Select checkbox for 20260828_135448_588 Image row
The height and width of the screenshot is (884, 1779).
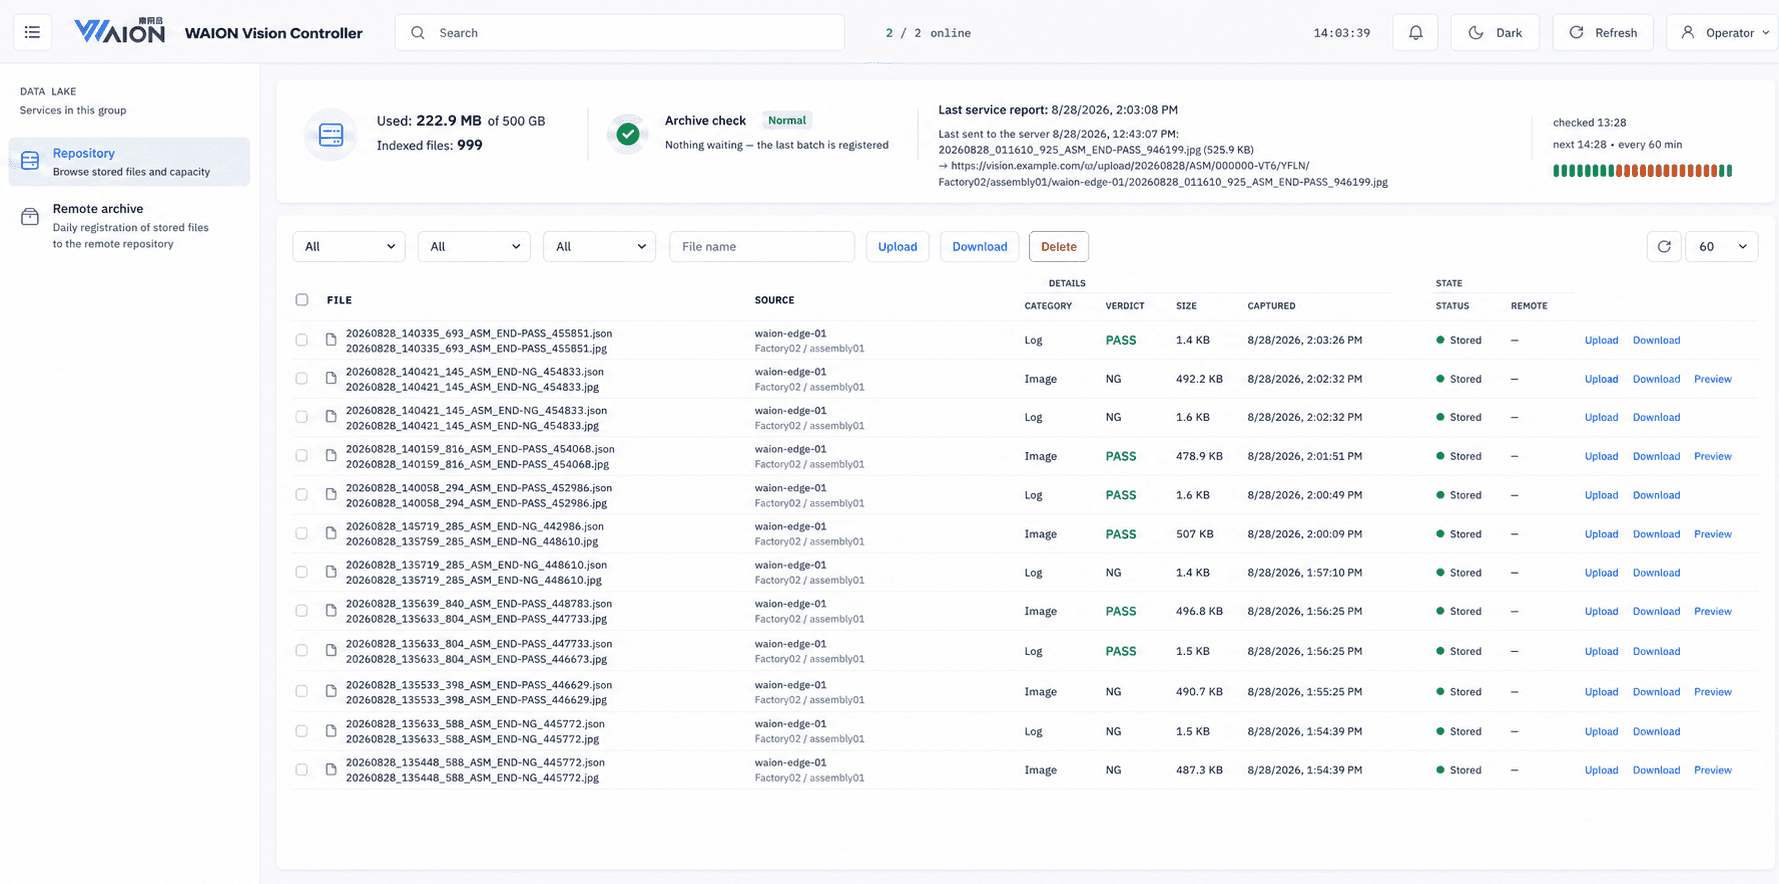(302, 770)
